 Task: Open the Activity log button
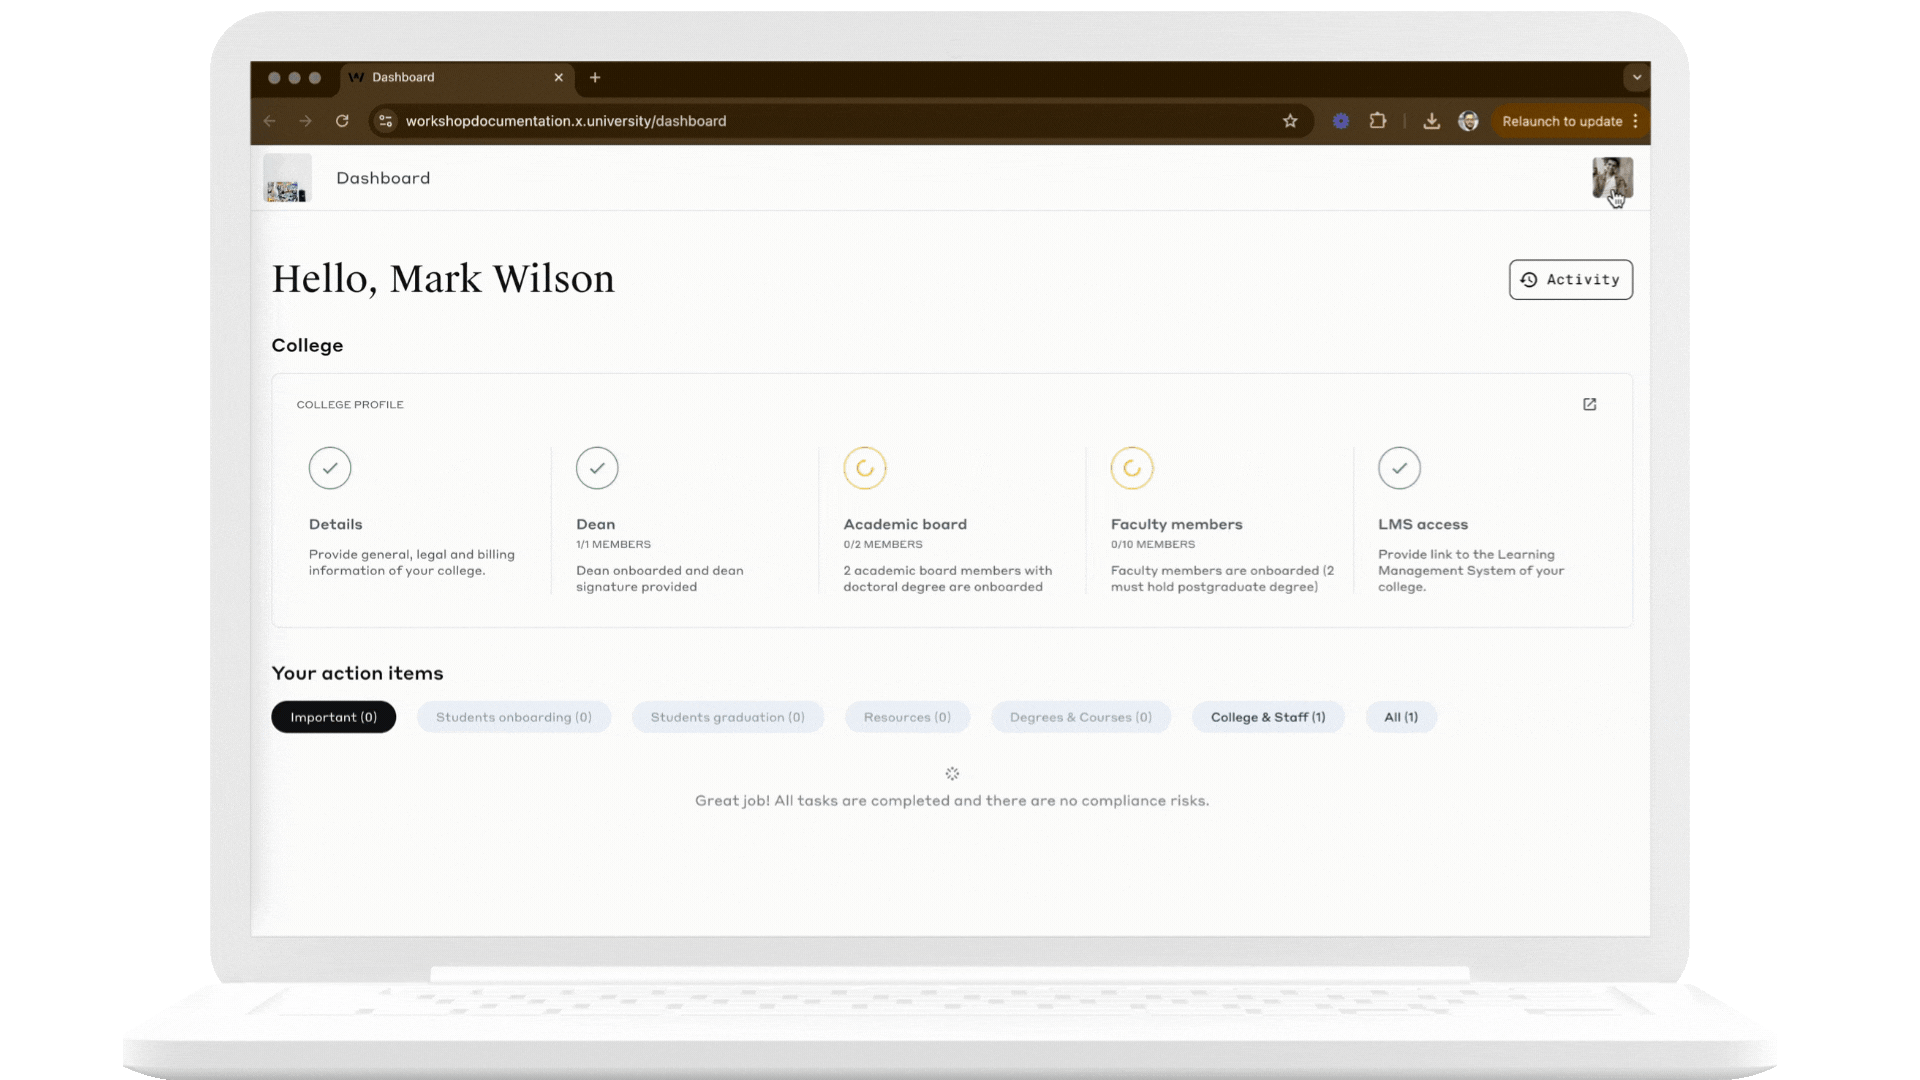point(1570,280)
